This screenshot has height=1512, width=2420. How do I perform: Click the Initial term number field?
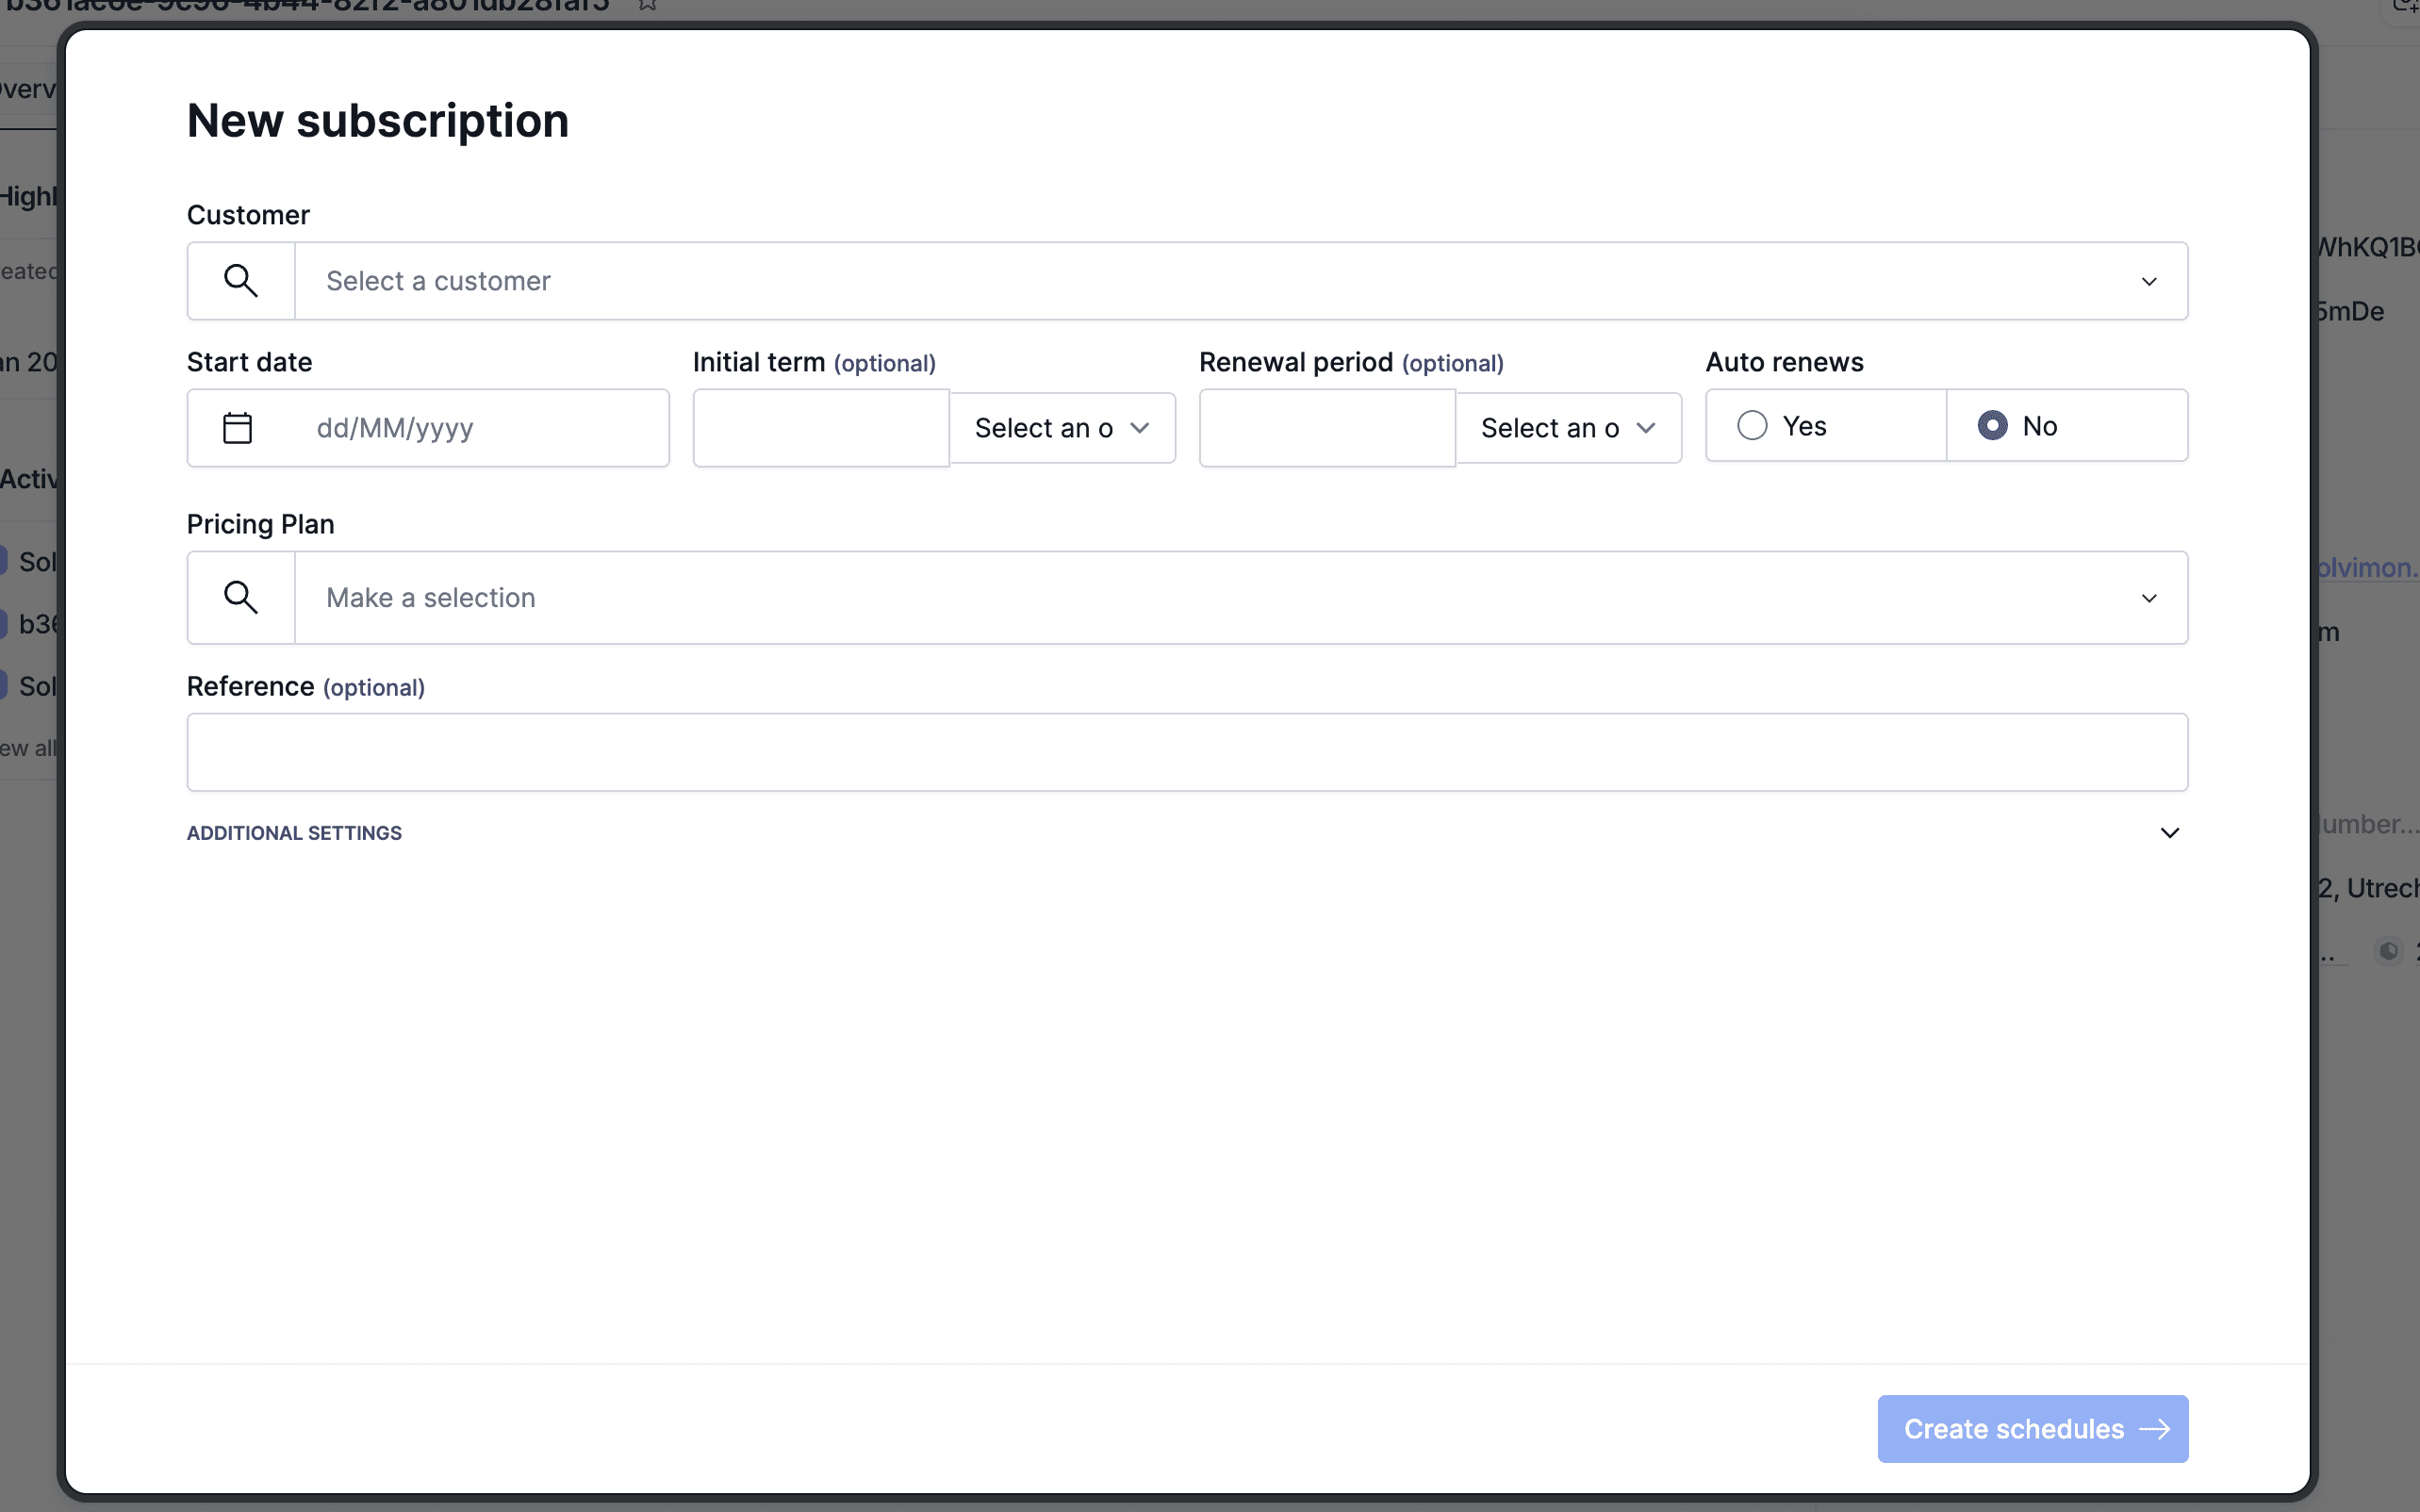(x=821, y=428)
